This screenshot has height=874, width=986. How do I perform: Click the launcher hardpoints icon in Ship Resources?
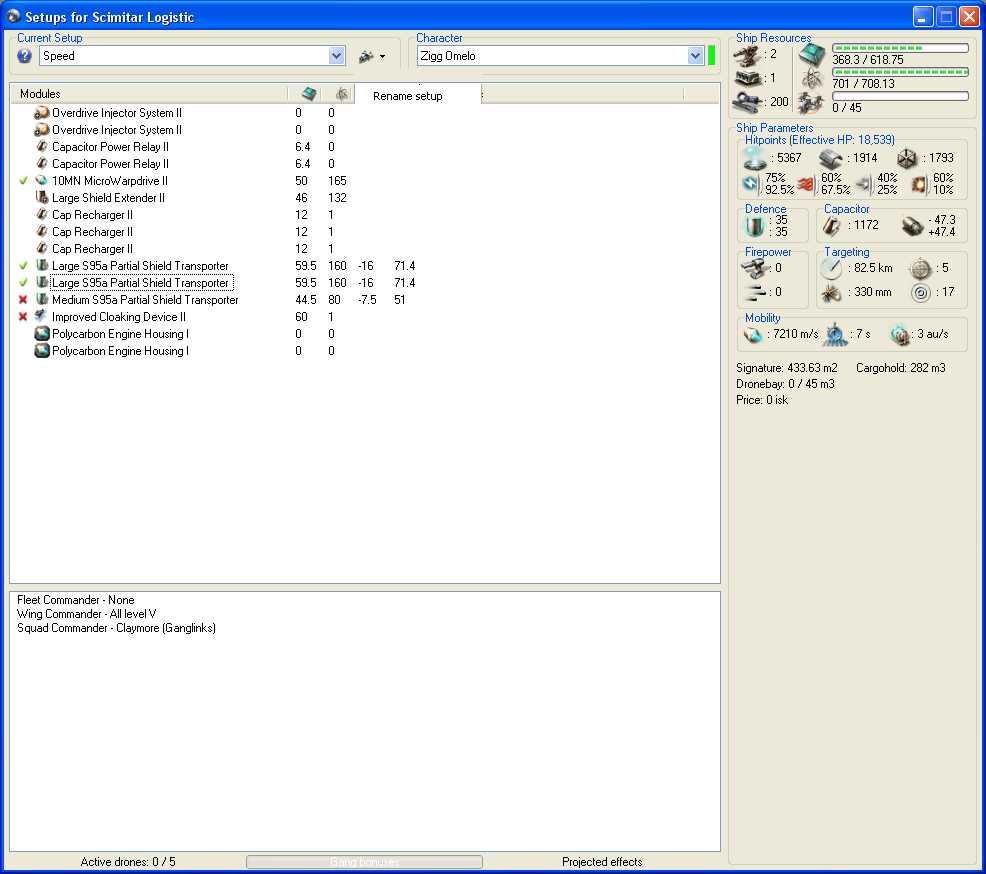coord(747,79)
